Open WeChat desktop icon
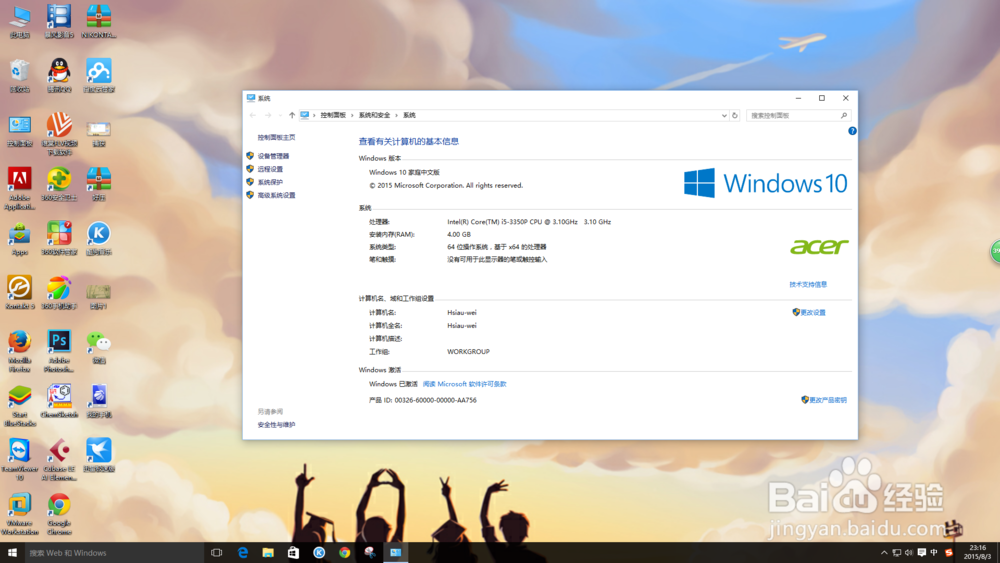 [x=99, y=346]
